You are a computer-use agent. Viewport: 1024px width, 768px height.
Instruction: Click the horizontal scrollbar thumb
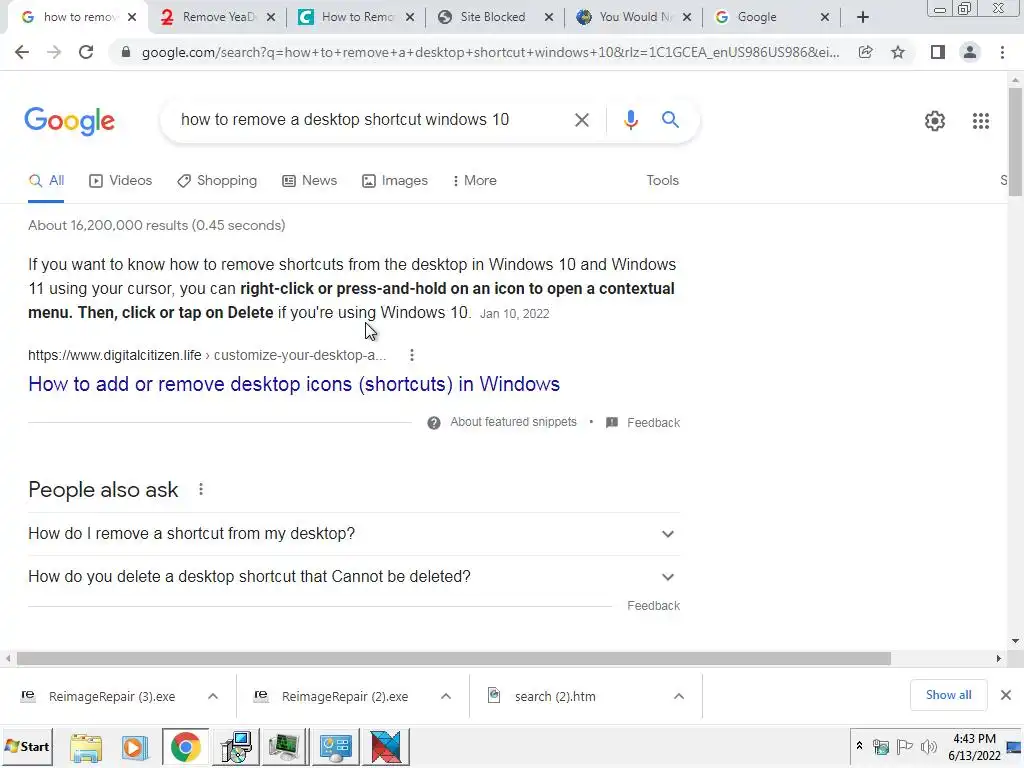pos(453,658)
